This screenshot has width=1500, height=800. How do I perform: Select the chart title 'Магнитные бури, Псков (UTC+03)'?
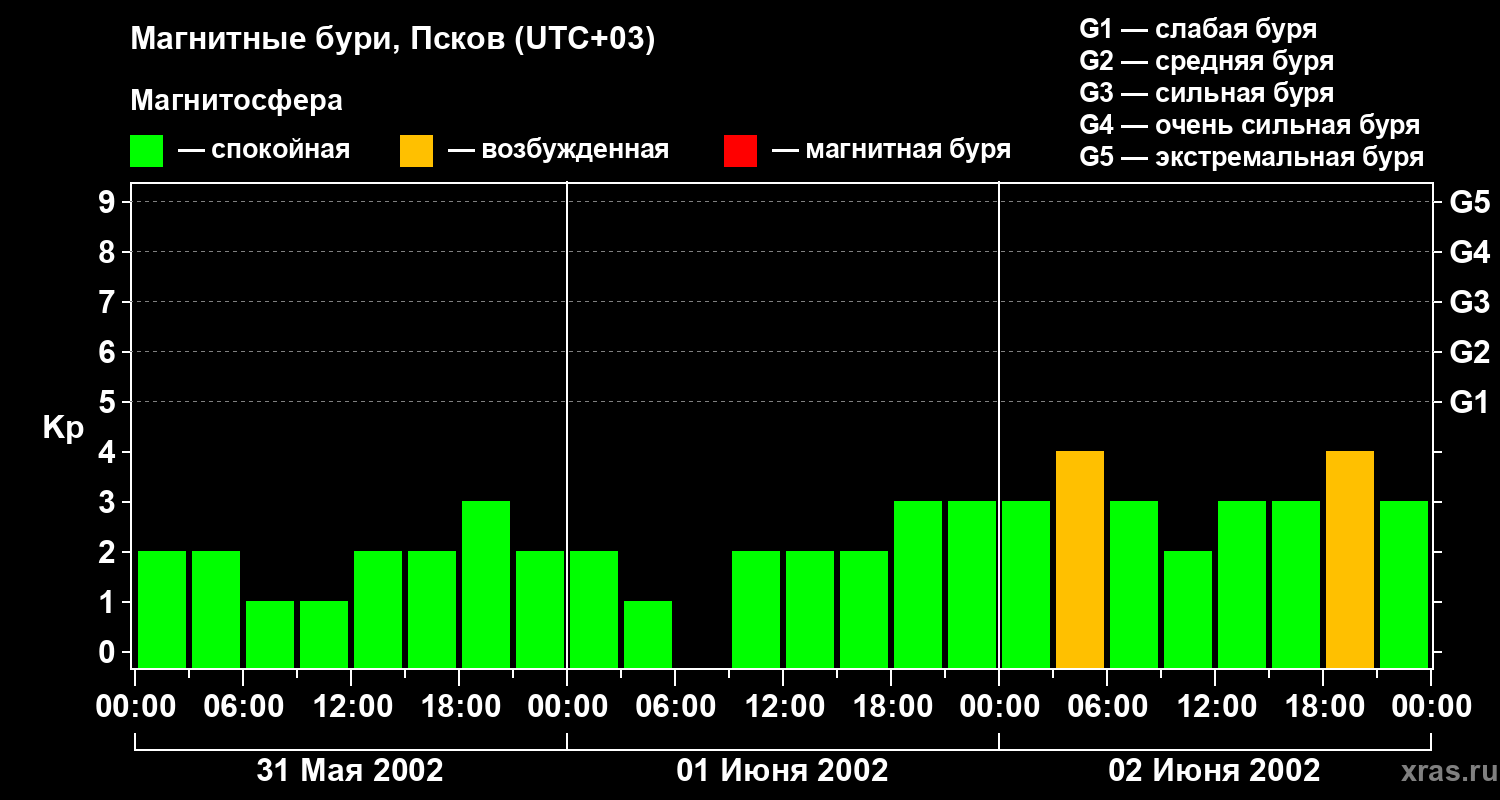coord(393,40)
